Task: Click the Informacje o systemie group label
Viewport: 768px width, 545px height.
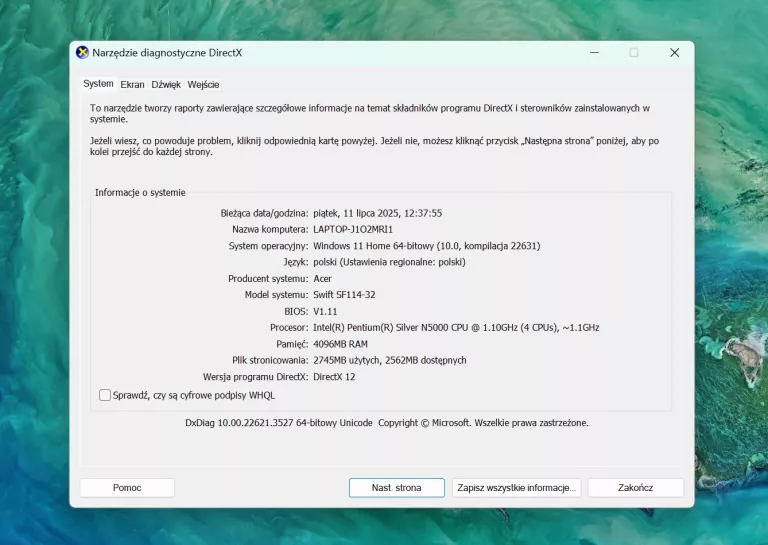Action: [140, 192]
